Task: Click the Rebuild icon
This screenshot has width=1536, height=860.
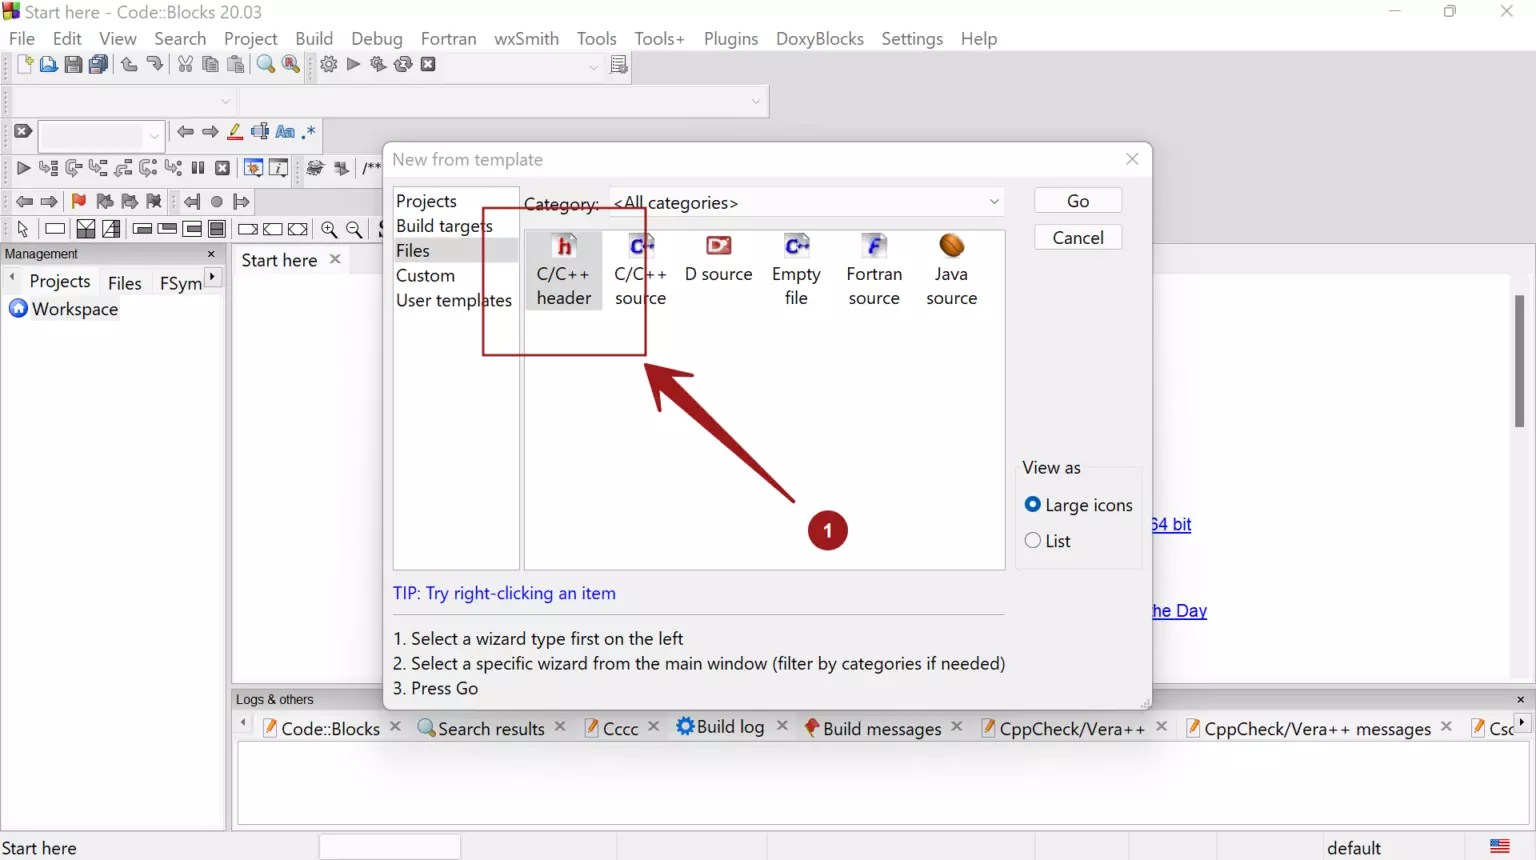Action: (x=403, y=65)
